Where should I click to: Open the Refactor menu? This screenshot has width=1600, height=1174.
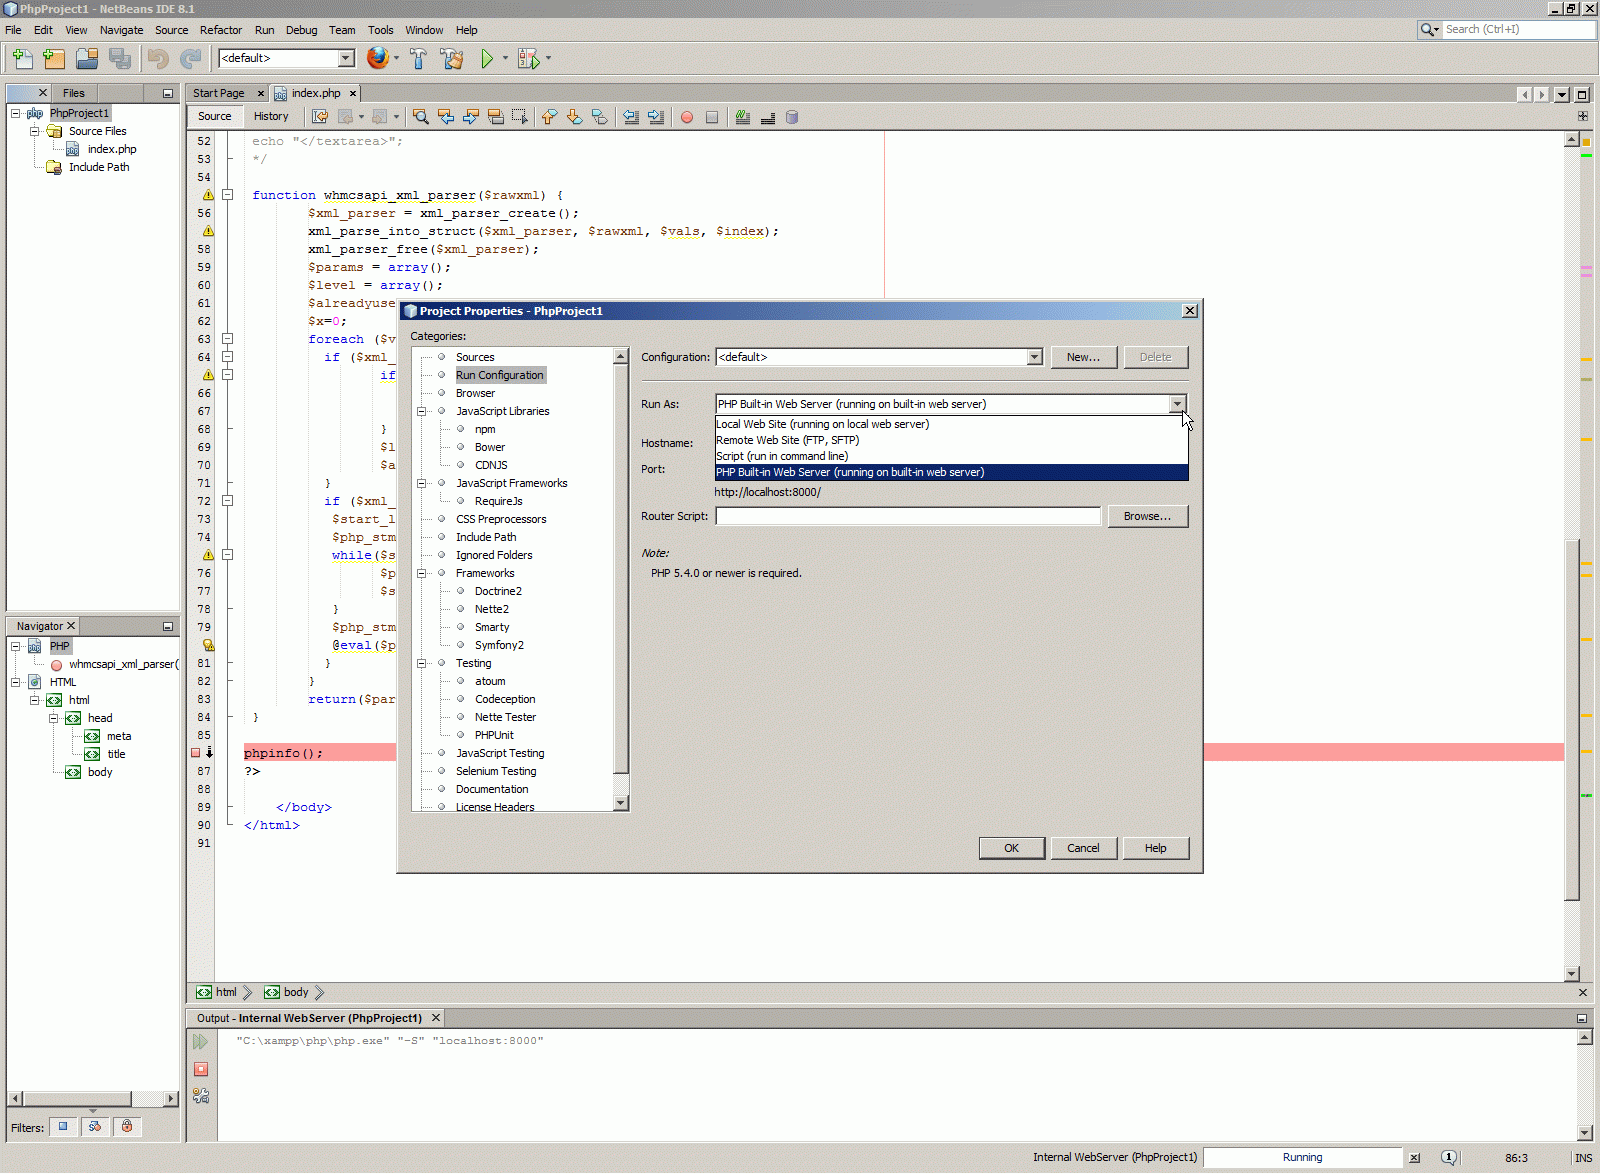(x=221, y=30)
